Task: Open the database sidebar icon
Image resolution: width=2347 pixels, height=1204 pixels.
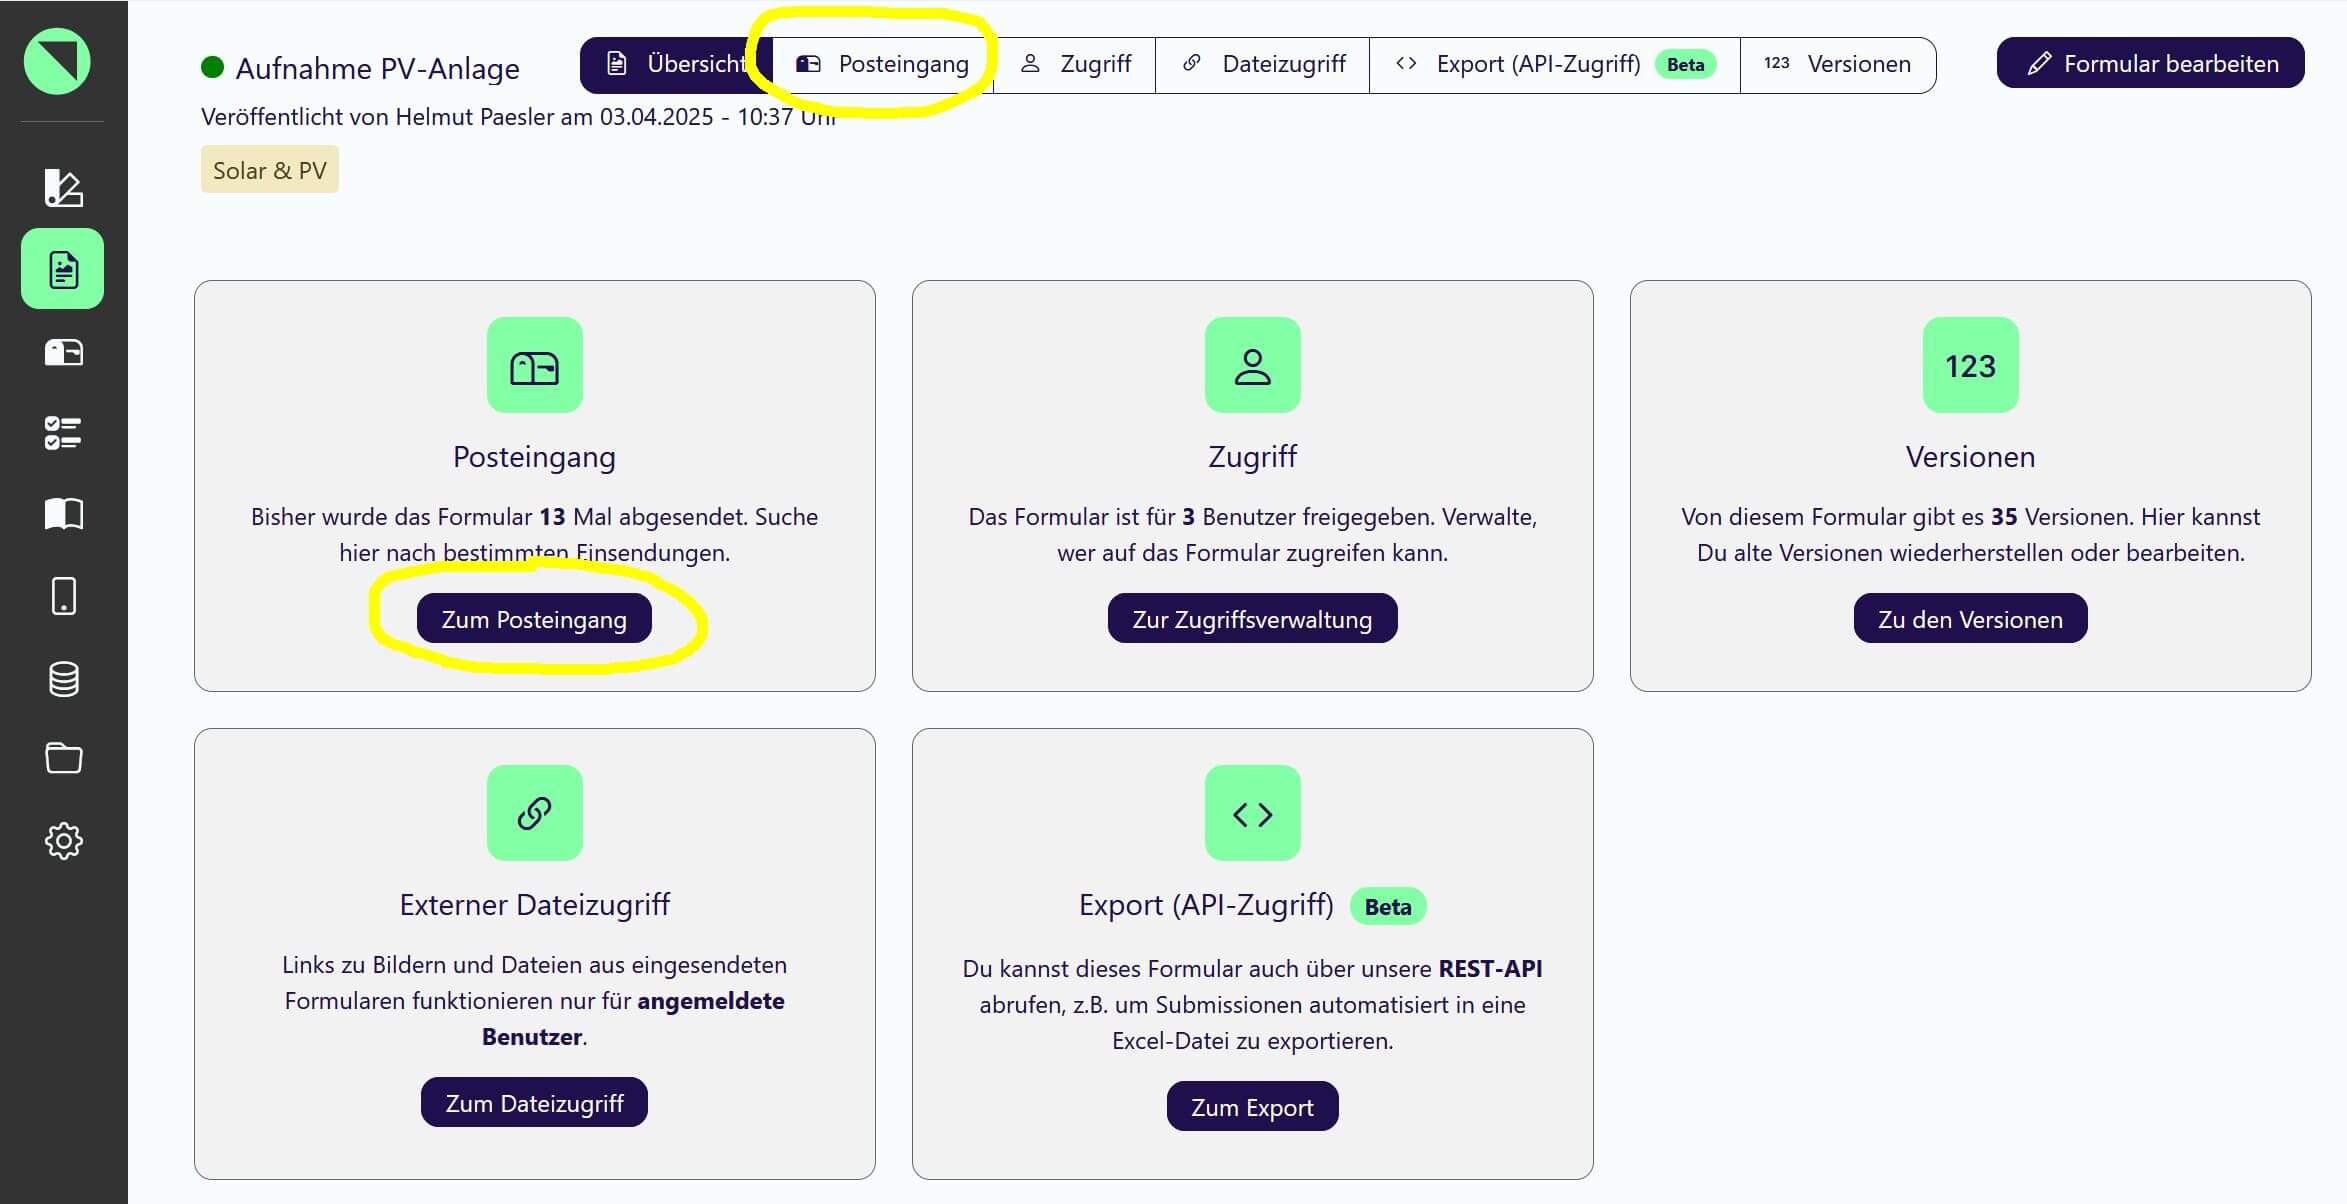Action: 63,679
